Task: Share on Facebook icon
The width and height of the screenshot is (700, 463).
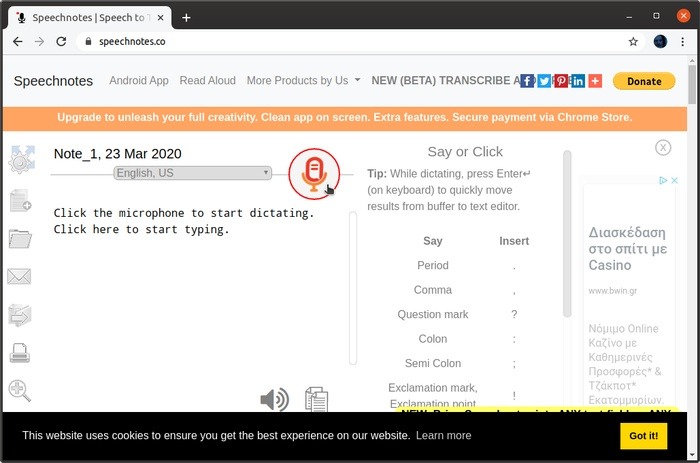Action: pyautogui.click(x=527, y=81)
